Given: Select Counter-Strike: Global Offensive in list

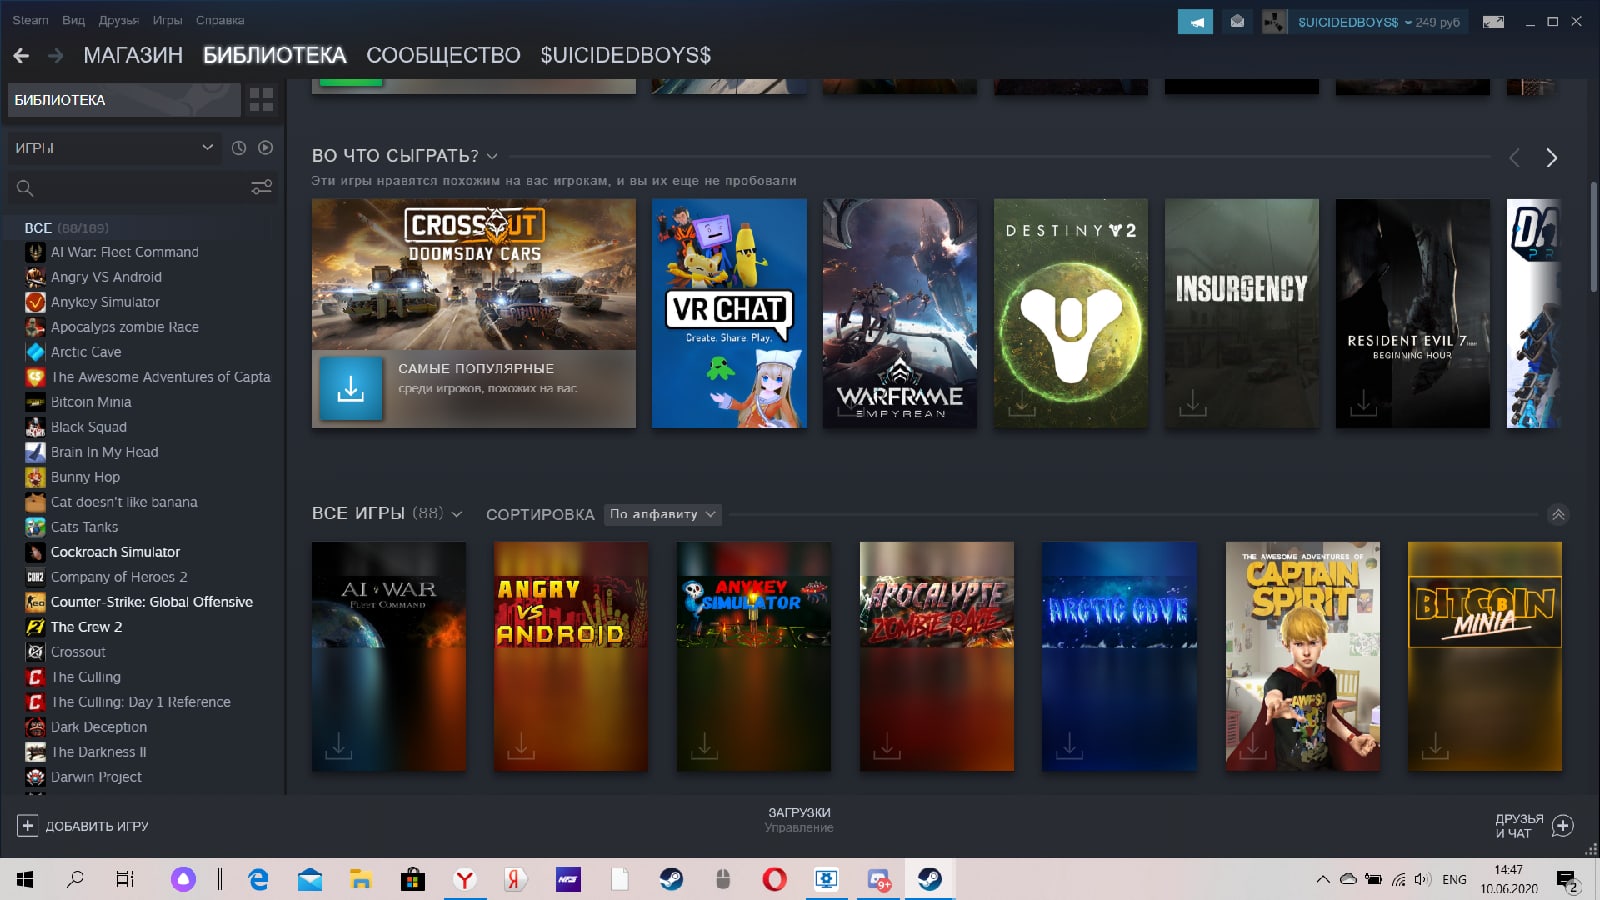Looking at the screenshot, I should (x=152, y=602).
